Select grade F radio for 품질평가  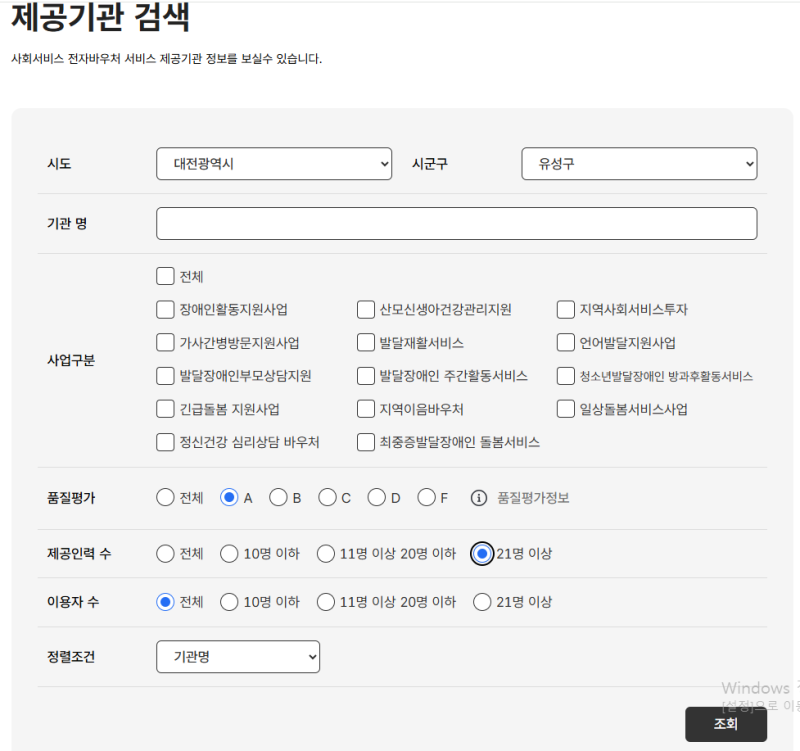click(x=426, y=497)
